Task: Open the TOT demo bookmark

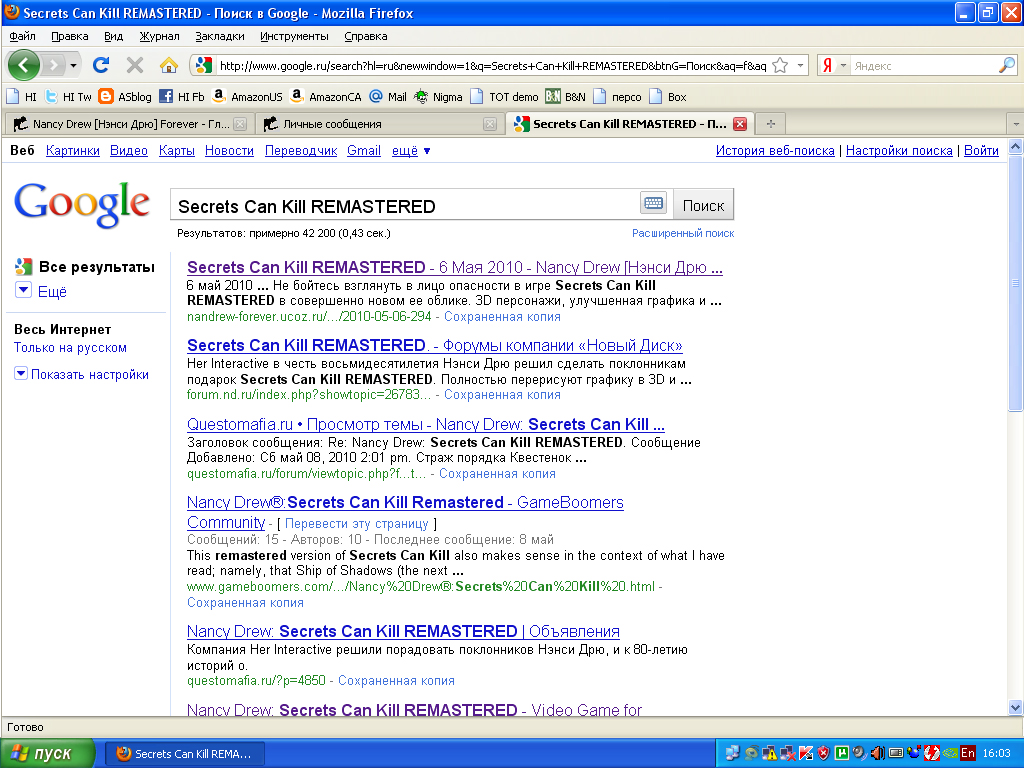Action: (505, 97)
